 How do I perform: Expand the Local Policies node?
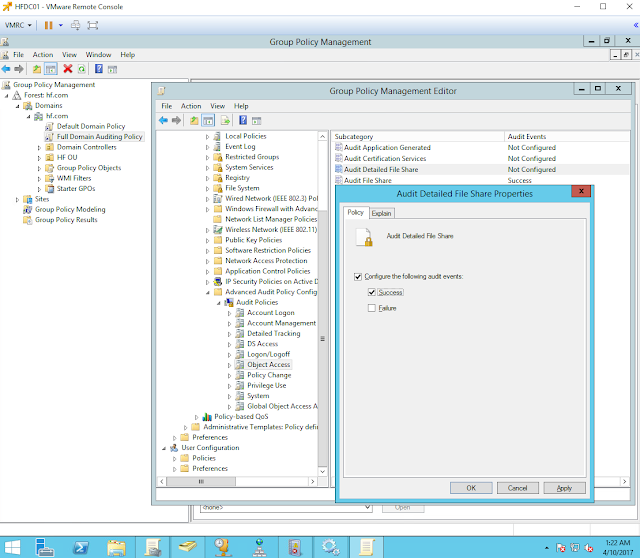(207, 137)
